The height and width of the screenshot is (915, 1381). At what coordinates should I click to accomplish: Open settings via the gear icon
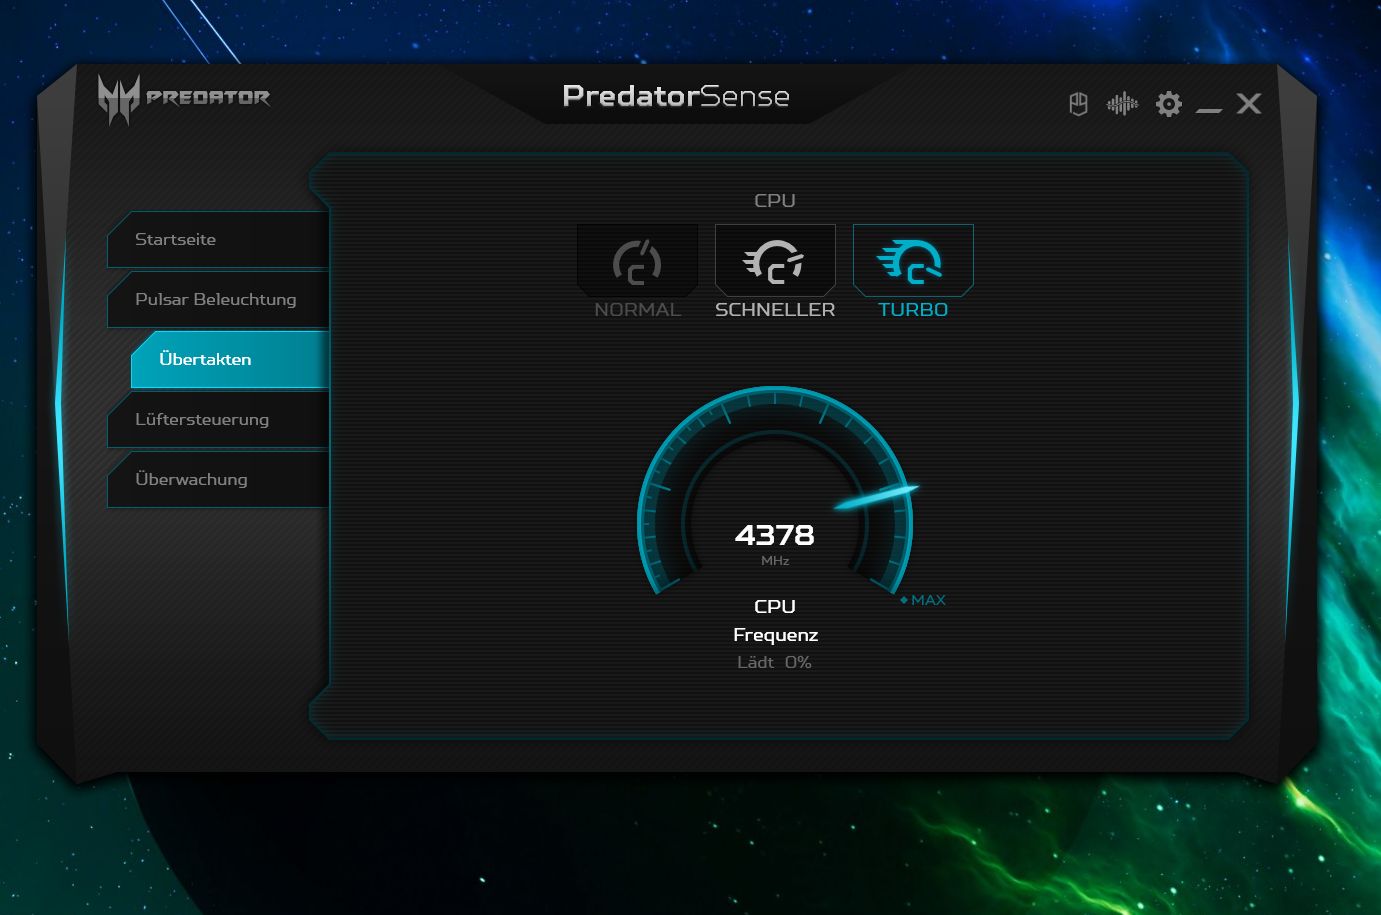pos(1168,104)
